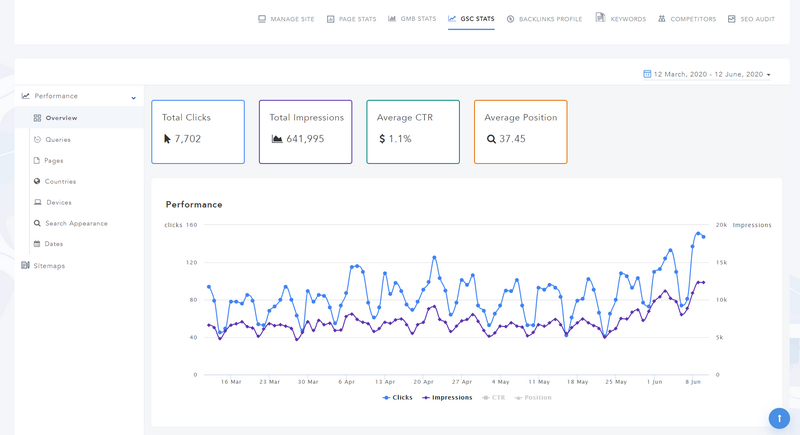Click the Performance chart icon in sidebar
The width and height of the screenshot is (800, 435).
(x=26, y=96)
